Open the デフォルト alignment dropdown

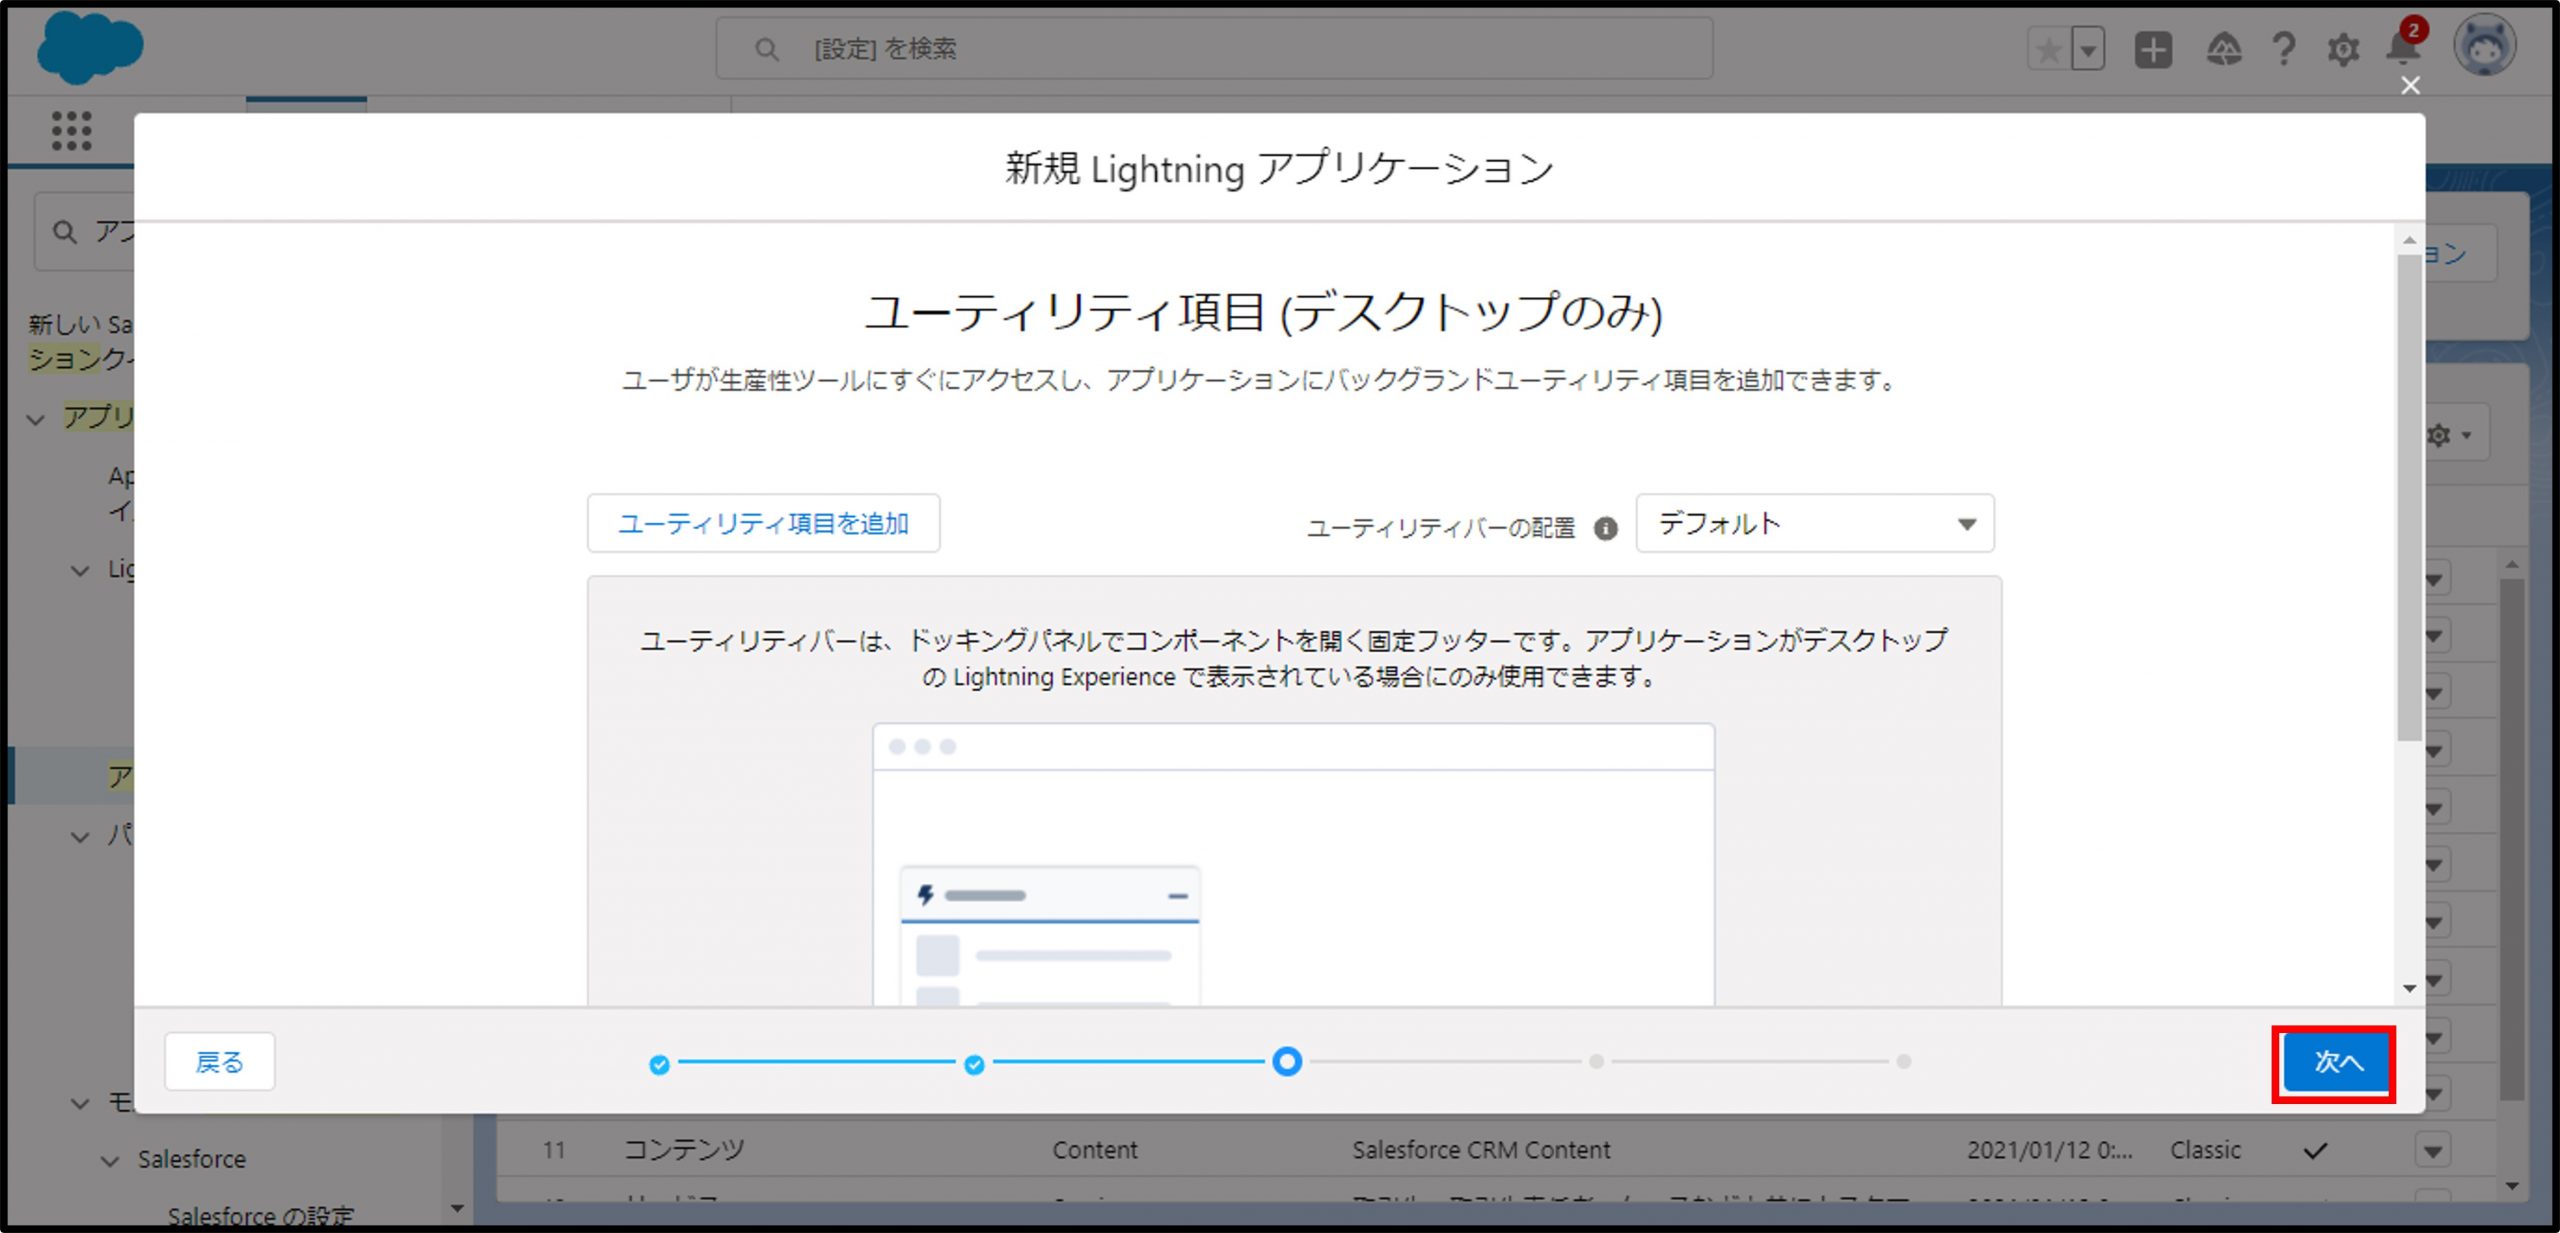point(1814,523)
